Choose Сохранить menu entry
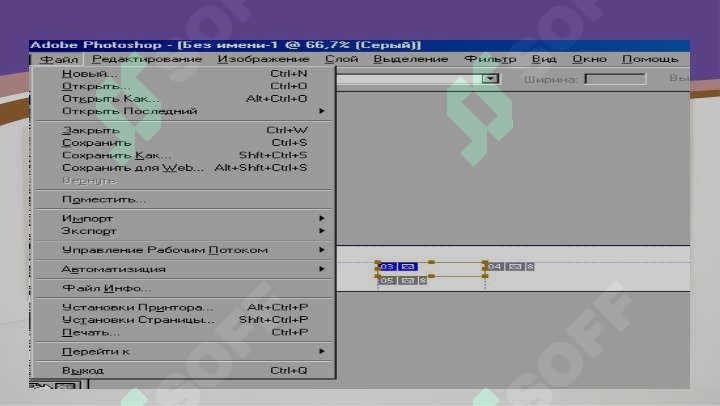The image size is (720, 406). 184,143
